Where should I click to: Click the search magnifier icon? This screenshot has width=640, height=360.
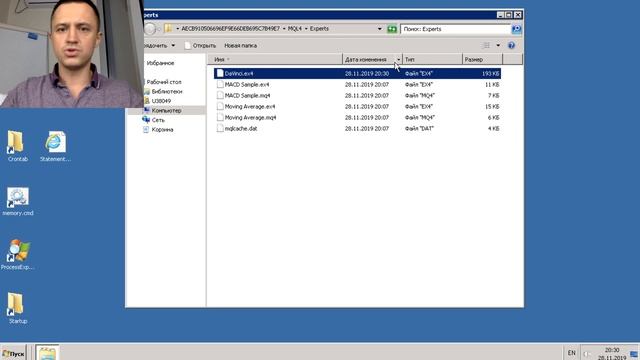point(516,29)
